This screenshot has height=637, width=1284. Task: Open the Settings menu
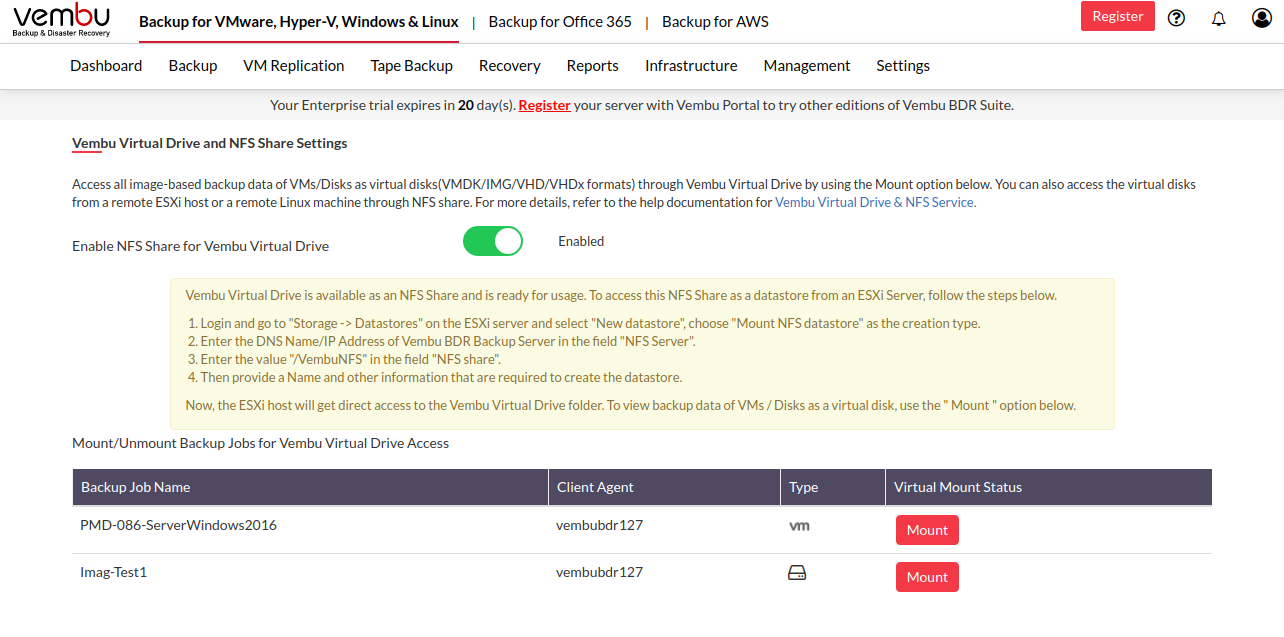pyautogui.click(x=903, y=66)
